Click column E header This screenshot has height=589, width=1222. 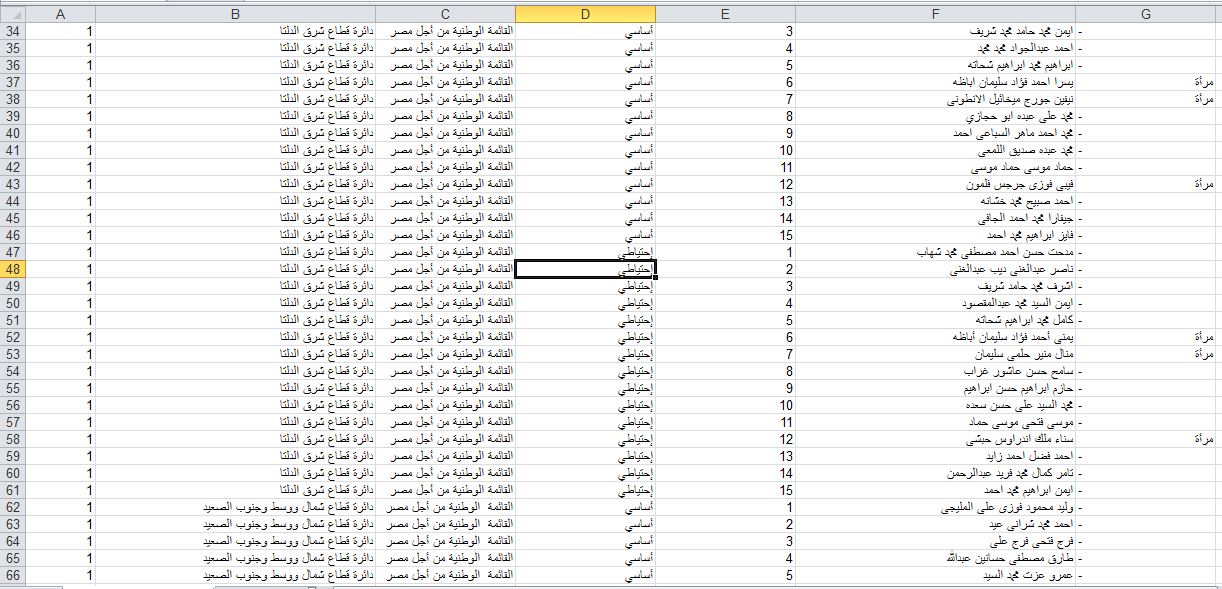725,14
